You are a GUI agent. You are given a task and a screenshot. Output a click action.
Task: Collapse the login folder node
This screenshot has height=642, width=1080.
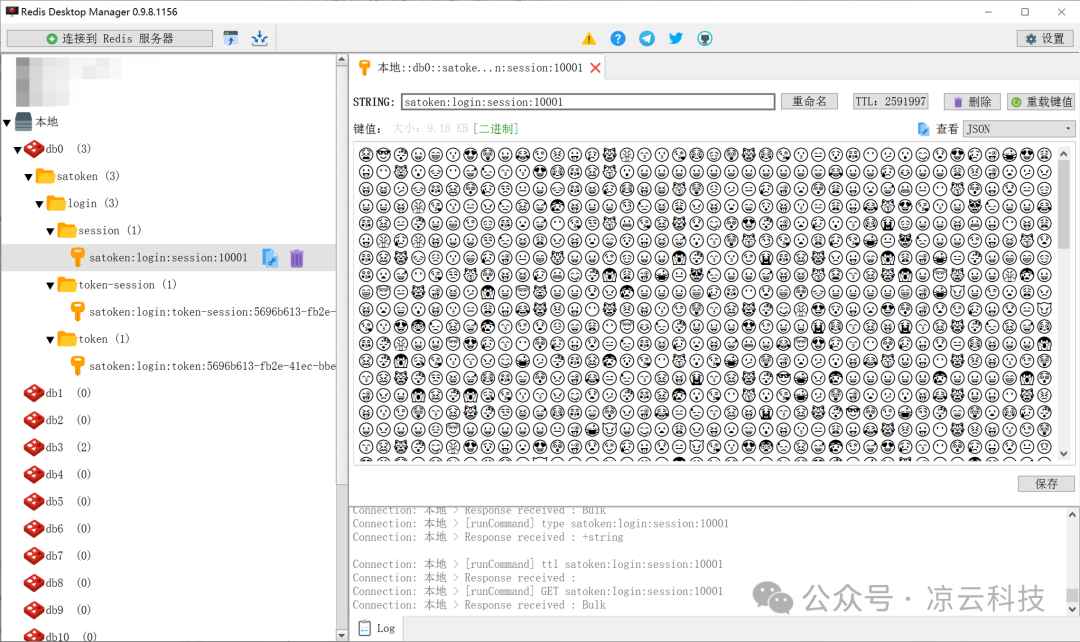(x=40, y=204)
